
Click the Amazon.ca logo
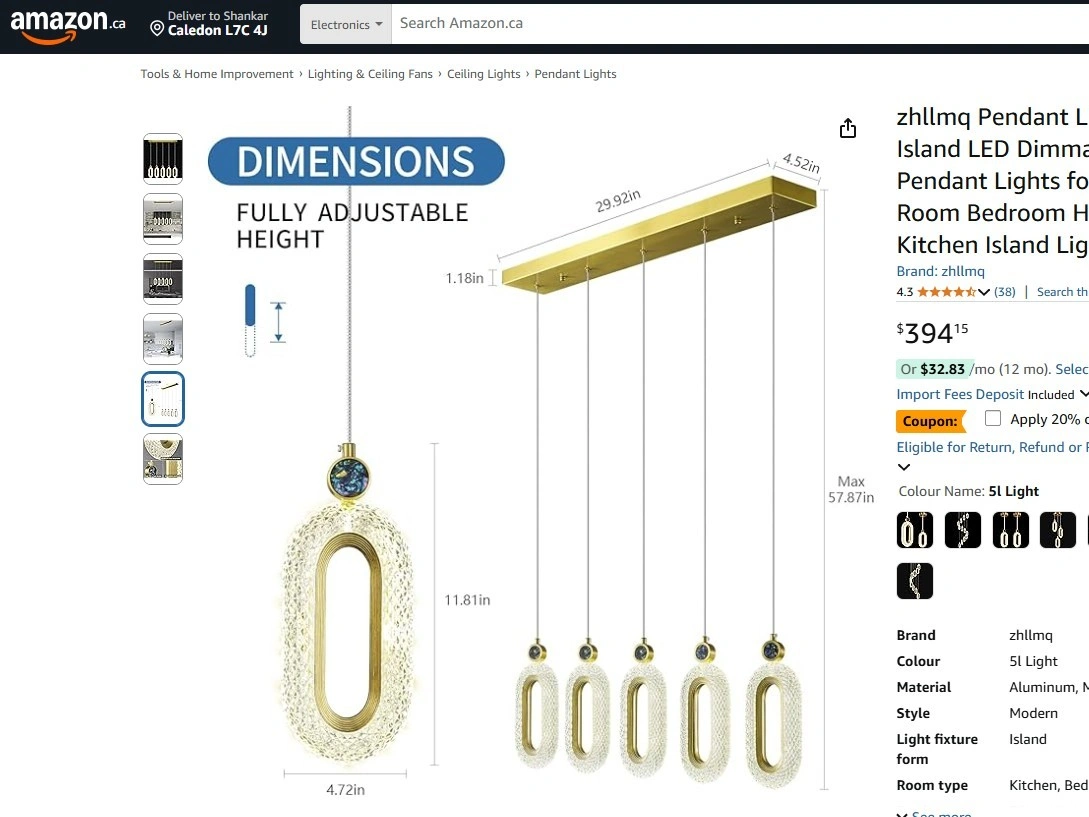point(67,26)
